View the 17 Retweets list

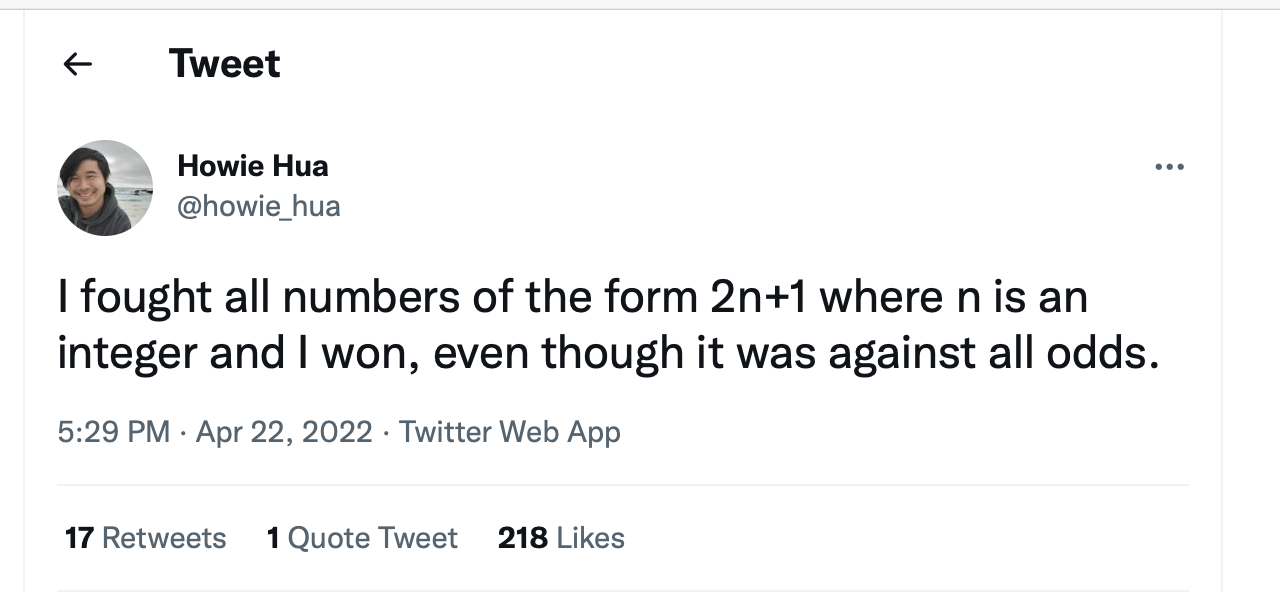click(145, 538)
